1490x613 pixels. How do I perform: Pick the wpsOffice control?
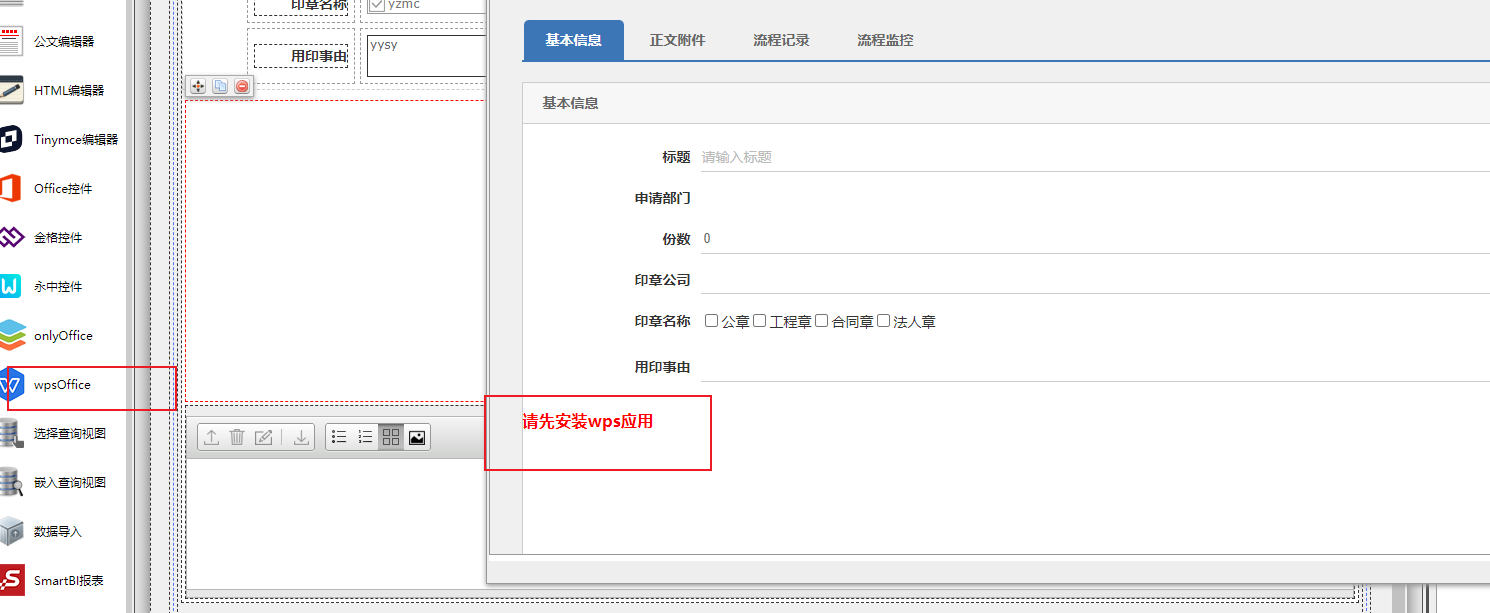60,384
